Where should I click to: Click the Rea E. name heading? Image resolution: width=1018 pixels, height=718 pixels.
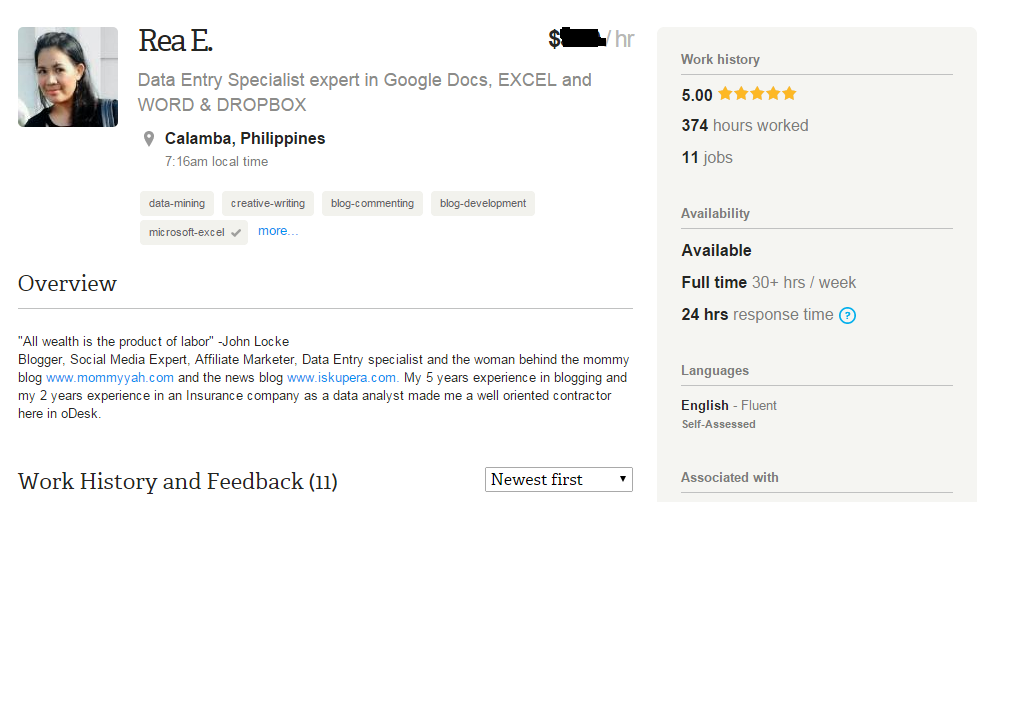(x=175, y=41)
